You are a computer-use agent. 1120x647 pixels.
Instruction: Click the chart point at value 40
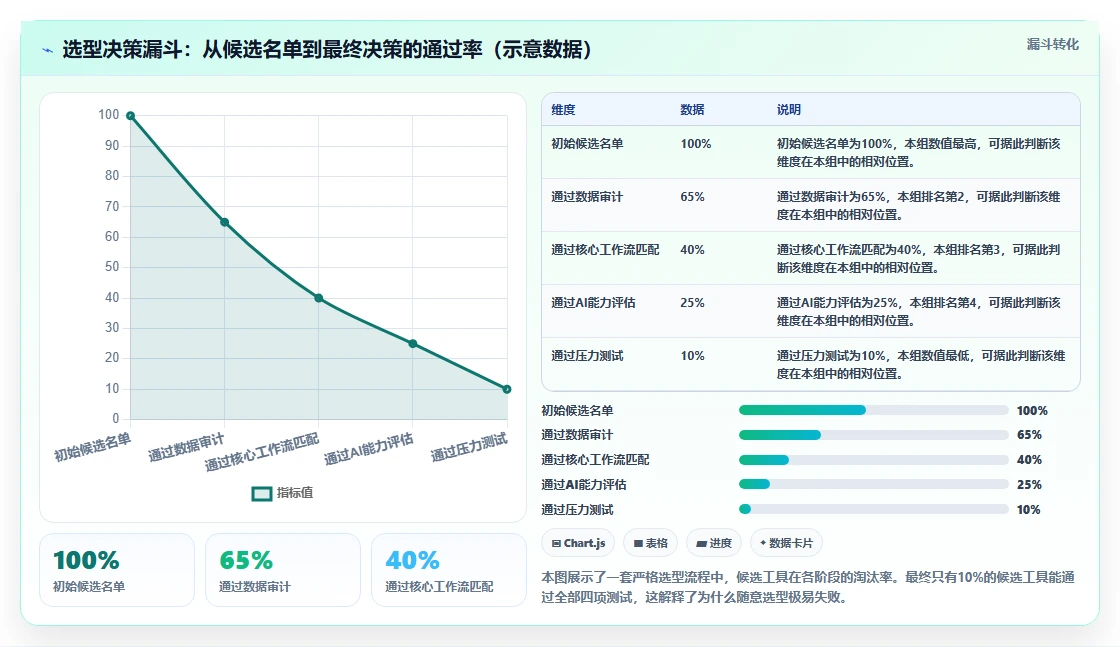pos(319,298)
